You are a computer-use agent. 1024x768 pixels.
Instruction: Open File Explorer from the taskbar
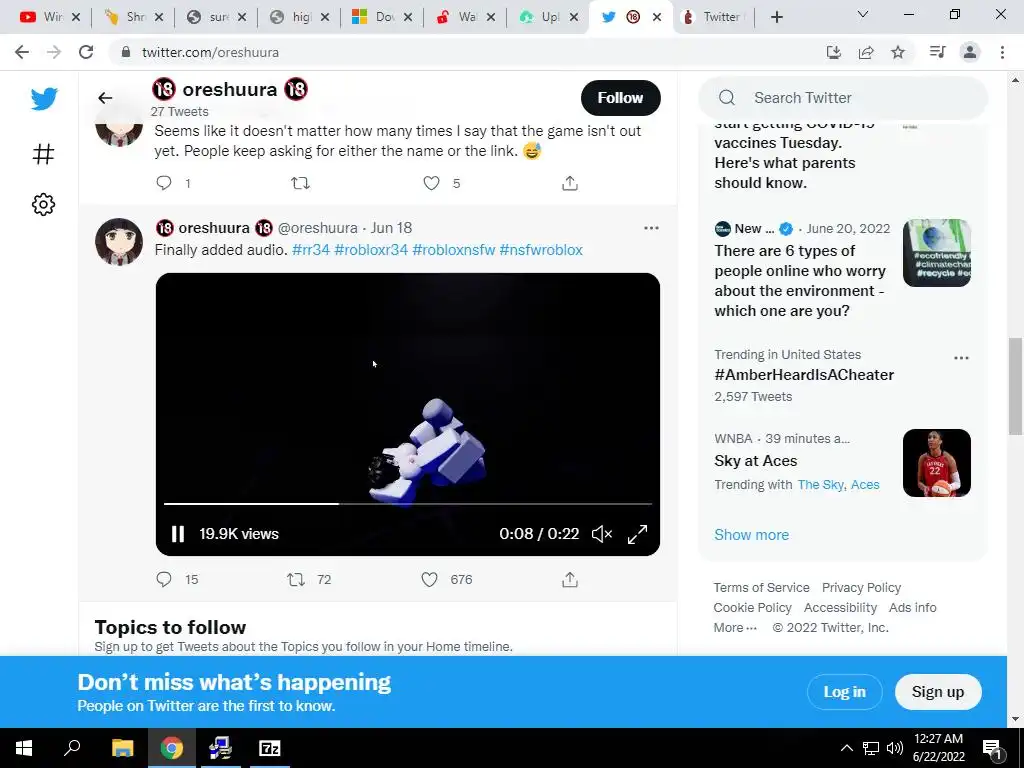click(x=122, y=748)
